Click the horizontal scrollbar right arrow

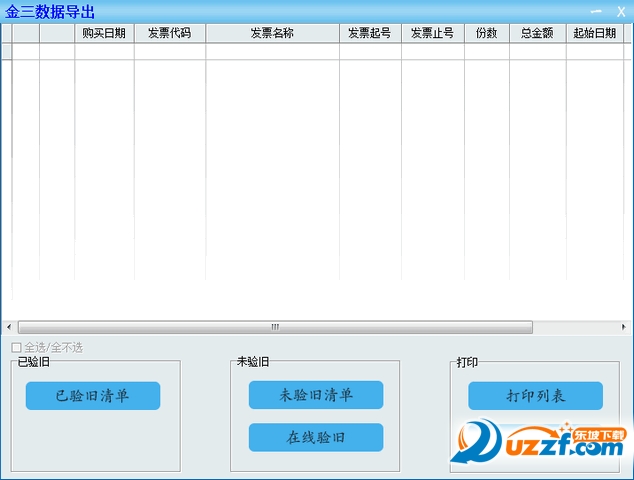point(624,327)
